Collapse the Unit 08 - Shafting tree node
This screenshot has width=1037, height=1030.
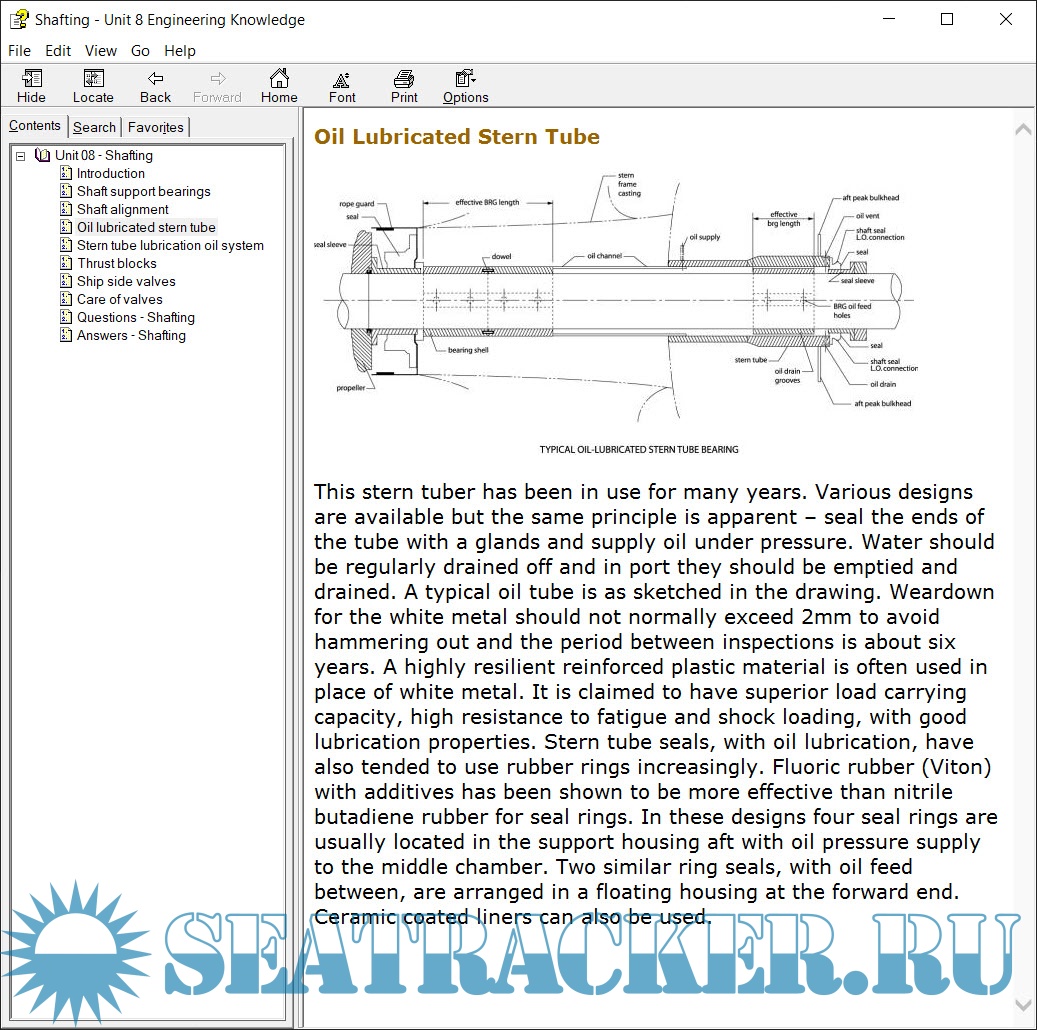point(21,156)
